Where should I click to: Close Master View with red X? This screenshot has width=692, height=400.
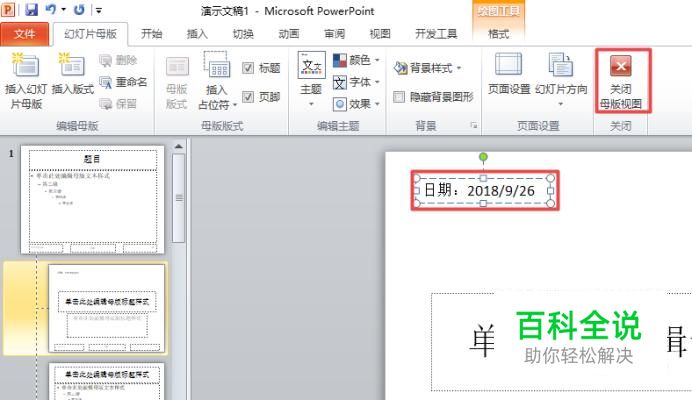(621, 66)
